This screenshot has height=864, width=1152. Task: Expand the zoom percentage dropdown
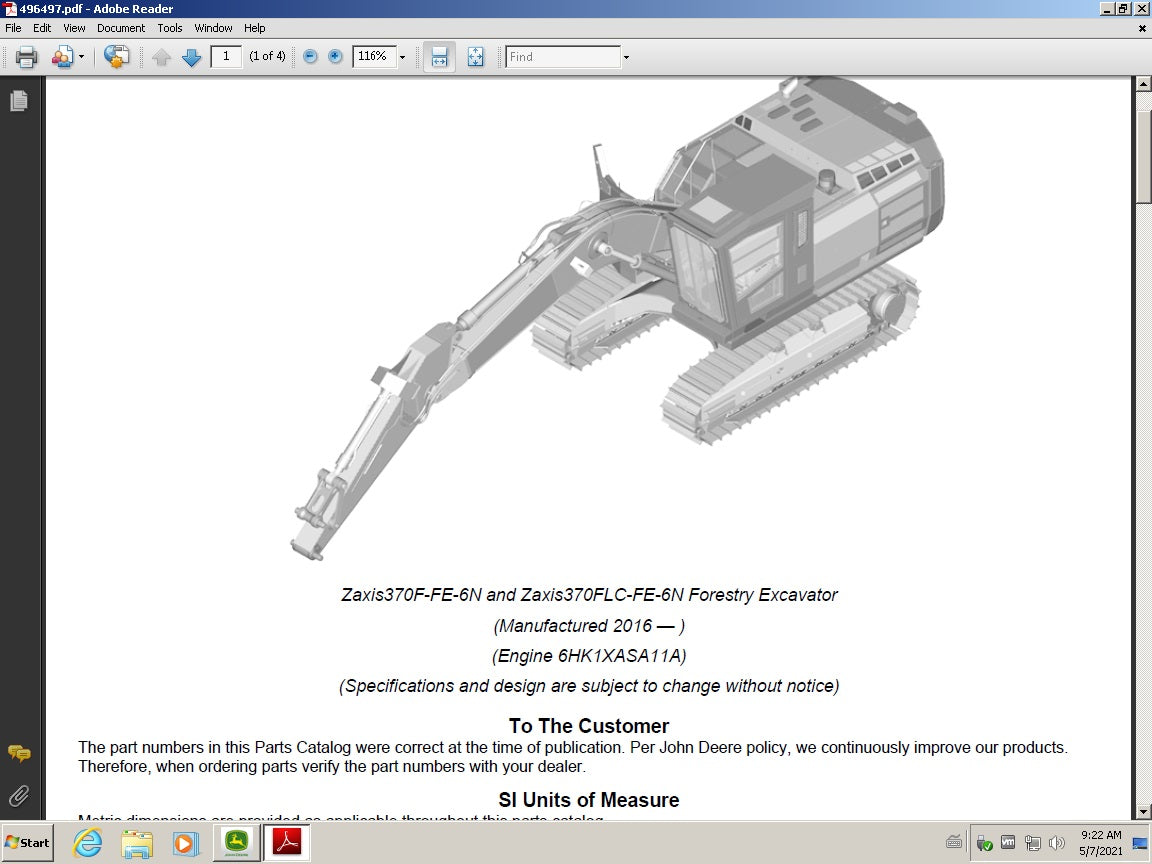[x=403, y=57]
